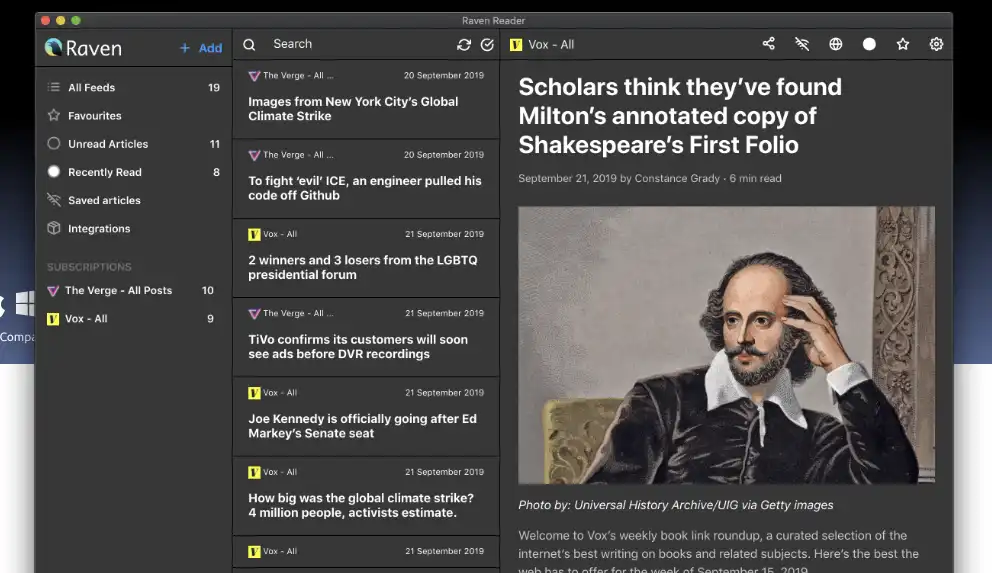Screen dimensions: 992x573
Task: Open All Feeds list
Action: click(133, 87)
